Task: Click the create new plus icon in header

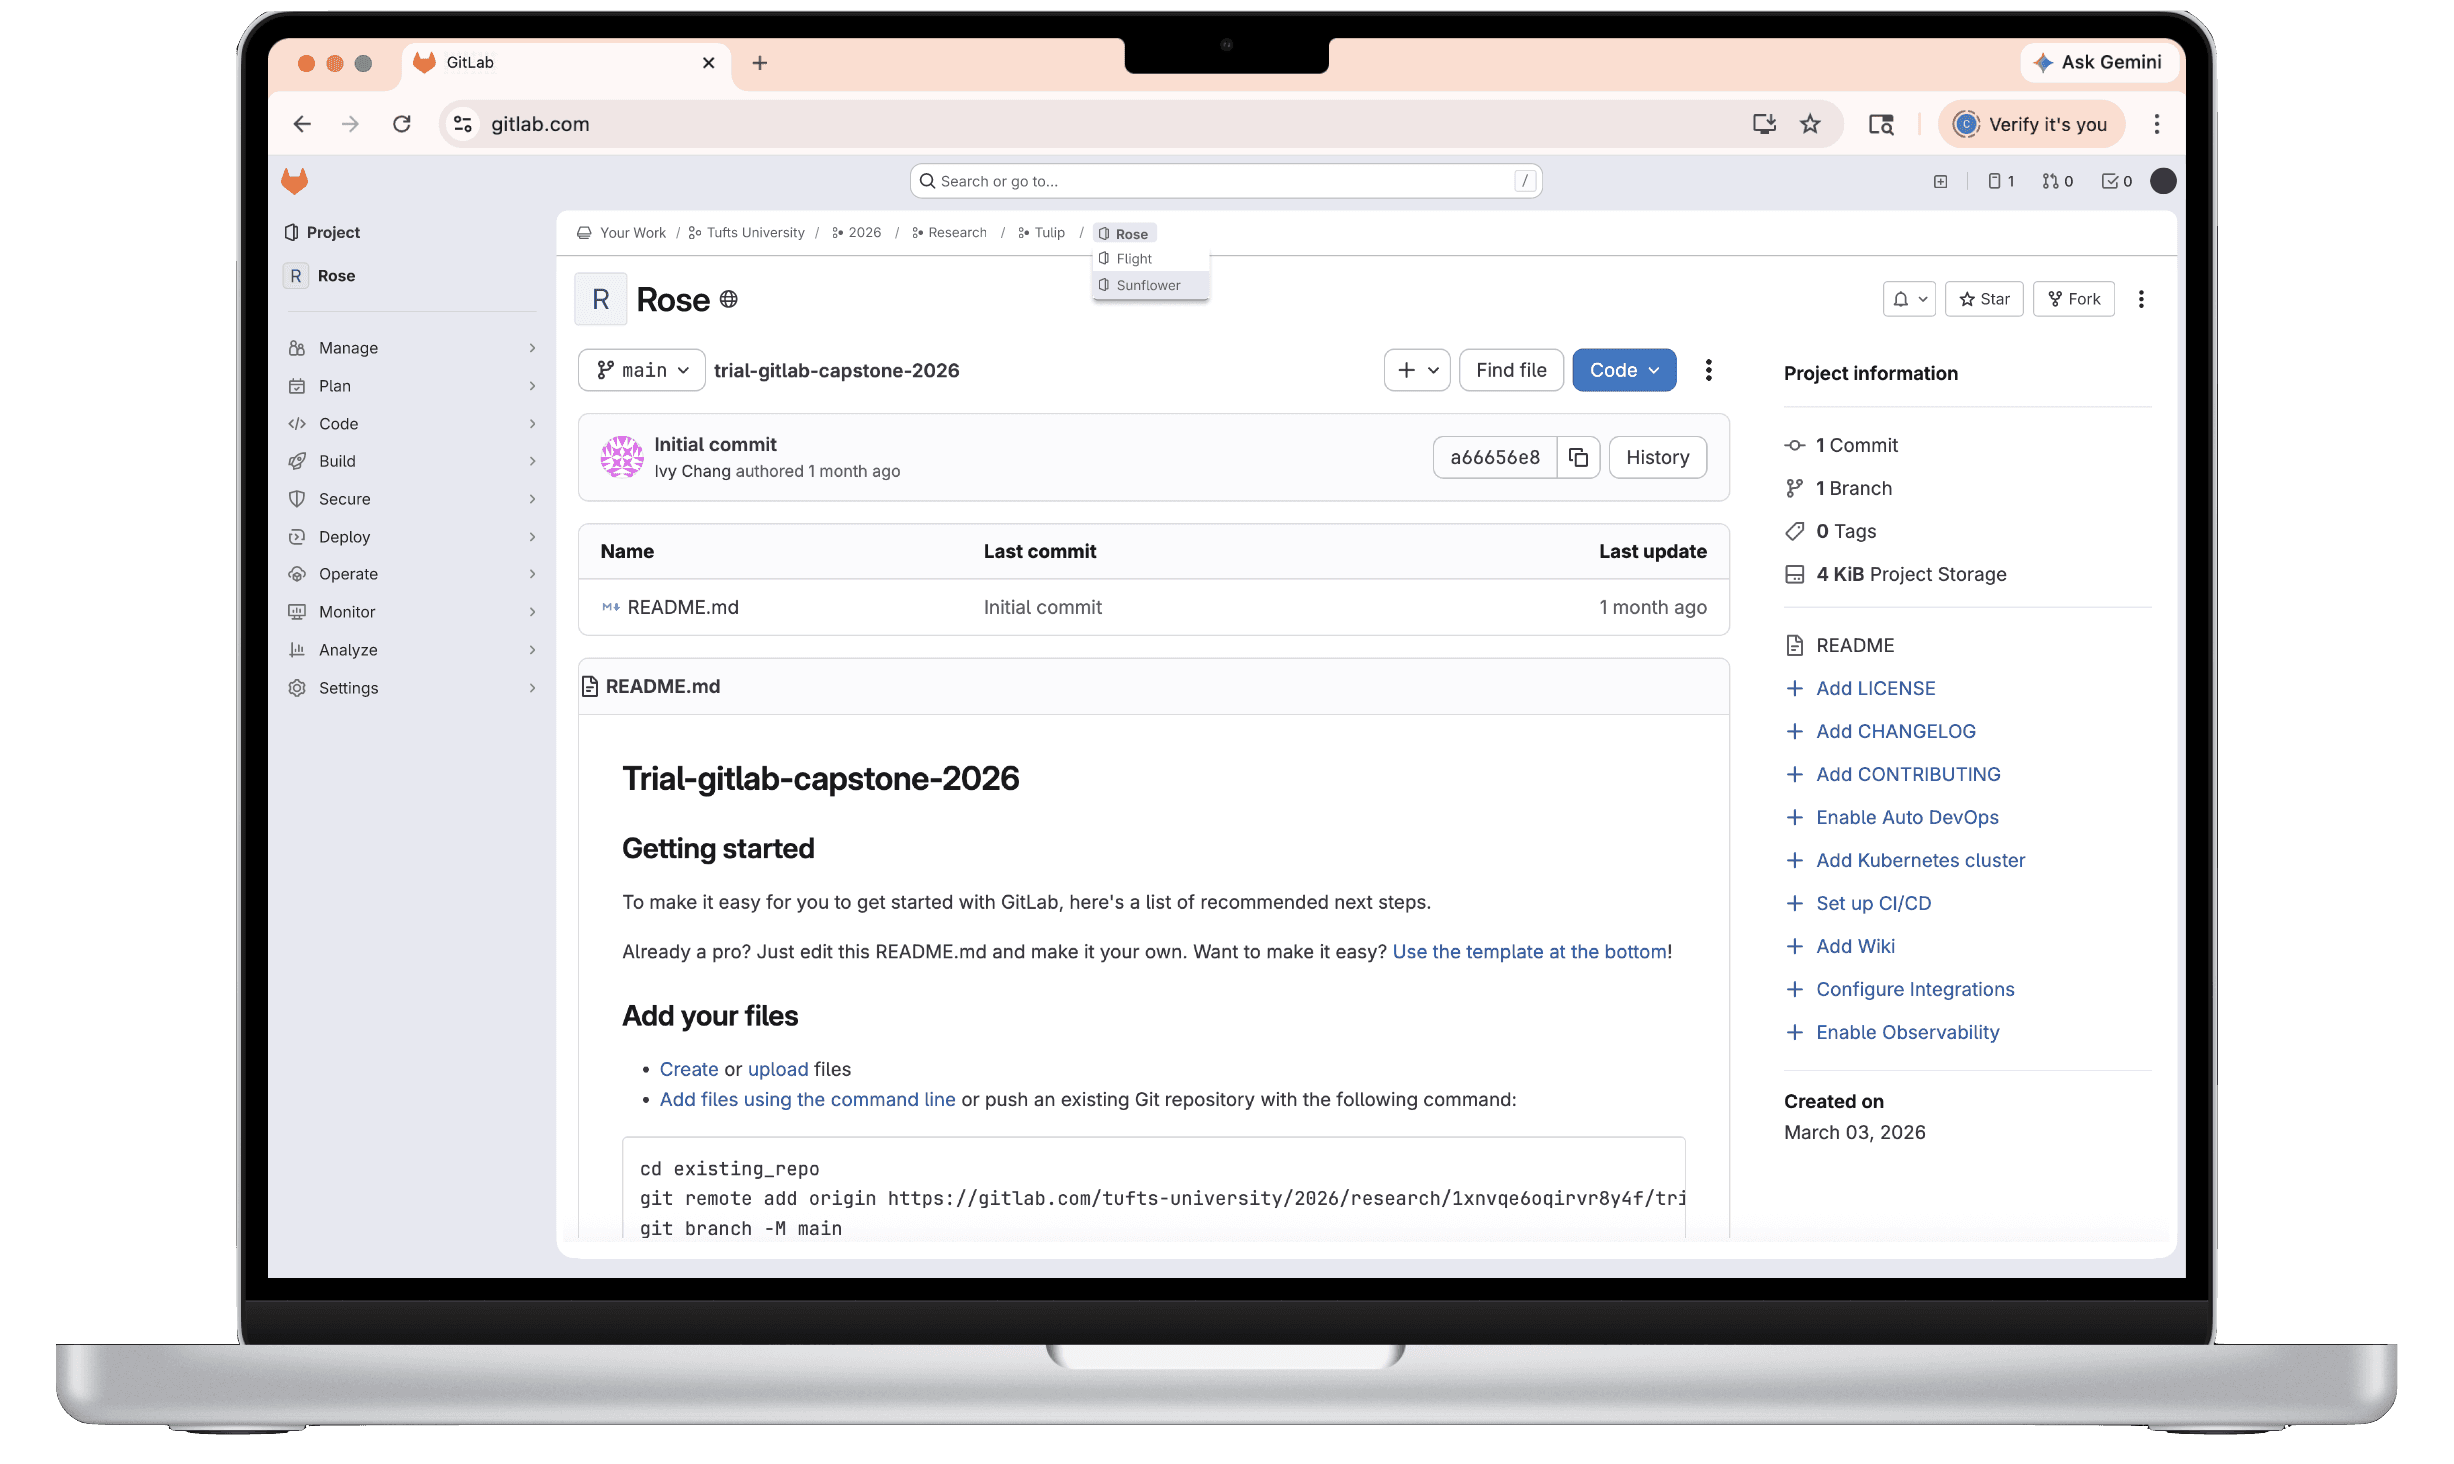Action: 1940,181
